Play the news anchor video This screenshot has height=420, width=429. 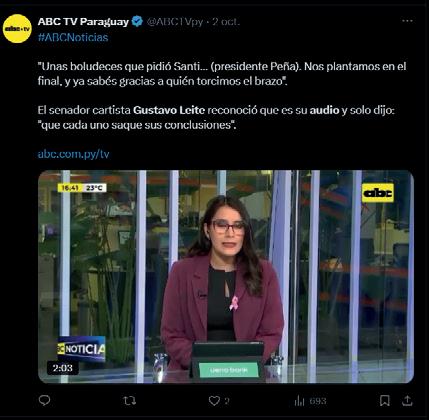226,277
